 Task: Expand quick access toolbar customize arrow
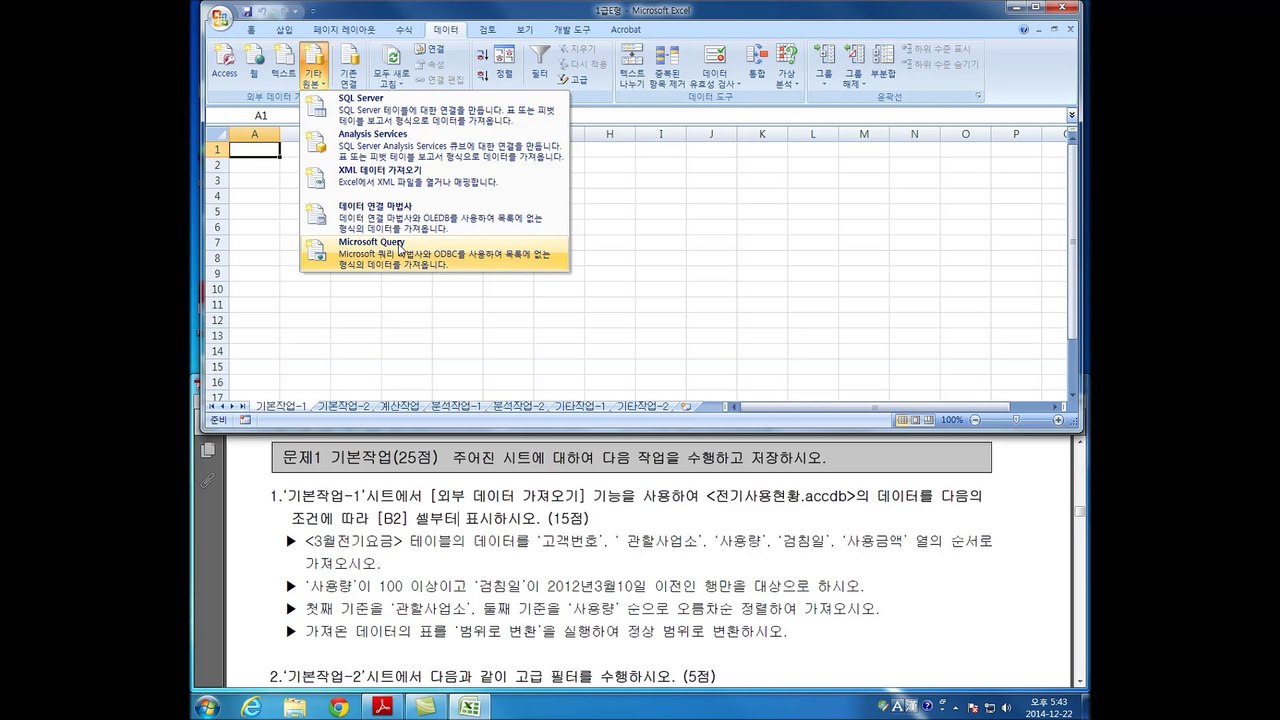[x=312, y=11]
